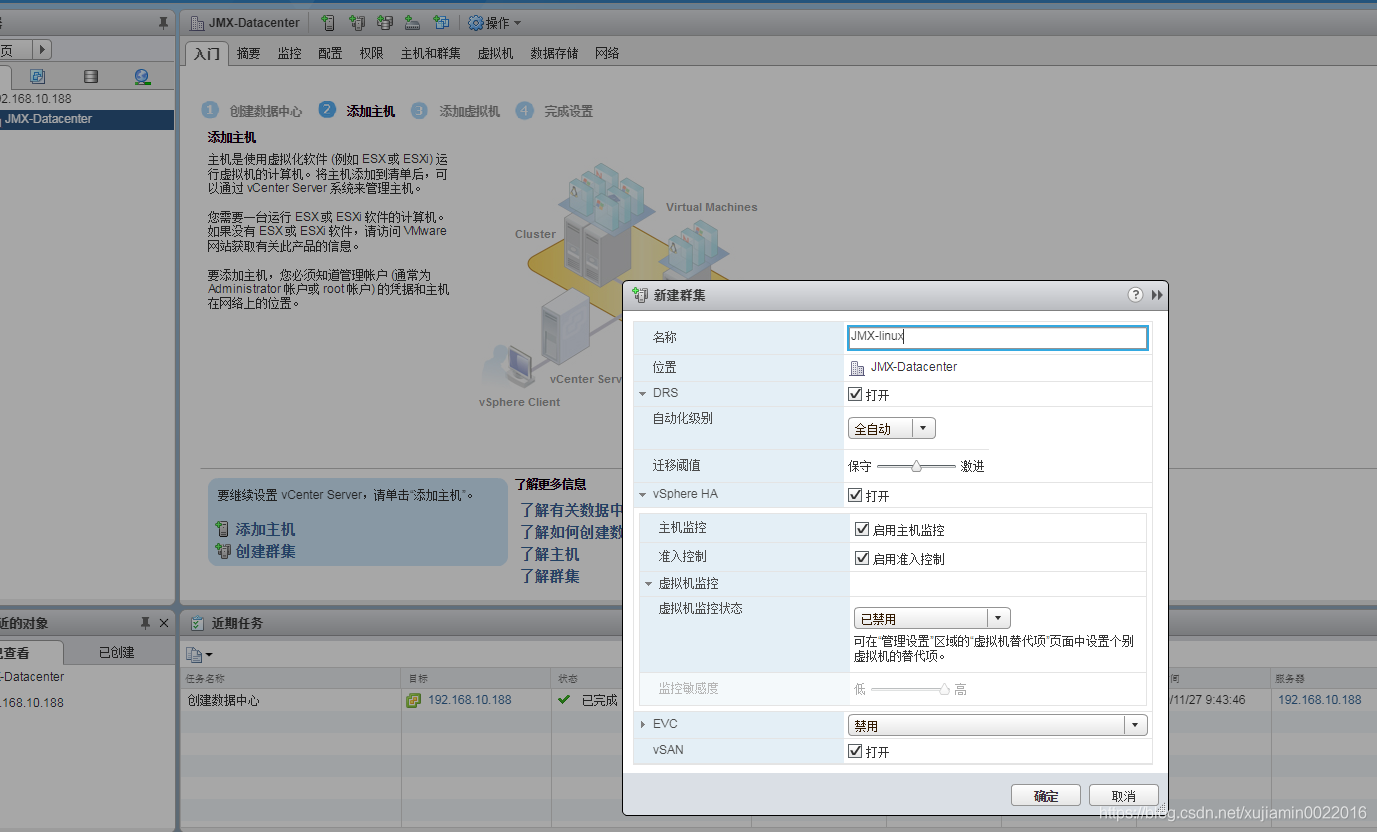Click the New Cluster toolbar icon
The width and height of the screenshot is (1377, 832).
click(356, 22)
